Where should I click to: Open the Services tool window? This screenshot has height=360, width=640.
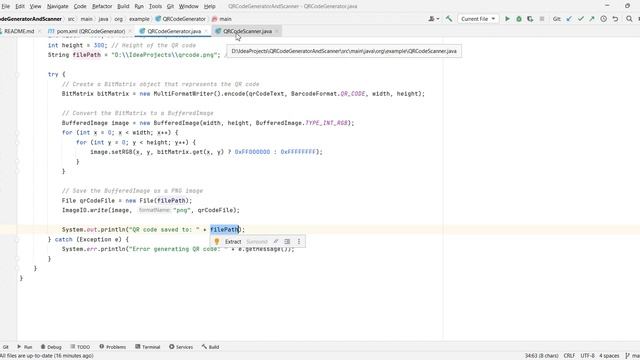(x=181, y=347)
